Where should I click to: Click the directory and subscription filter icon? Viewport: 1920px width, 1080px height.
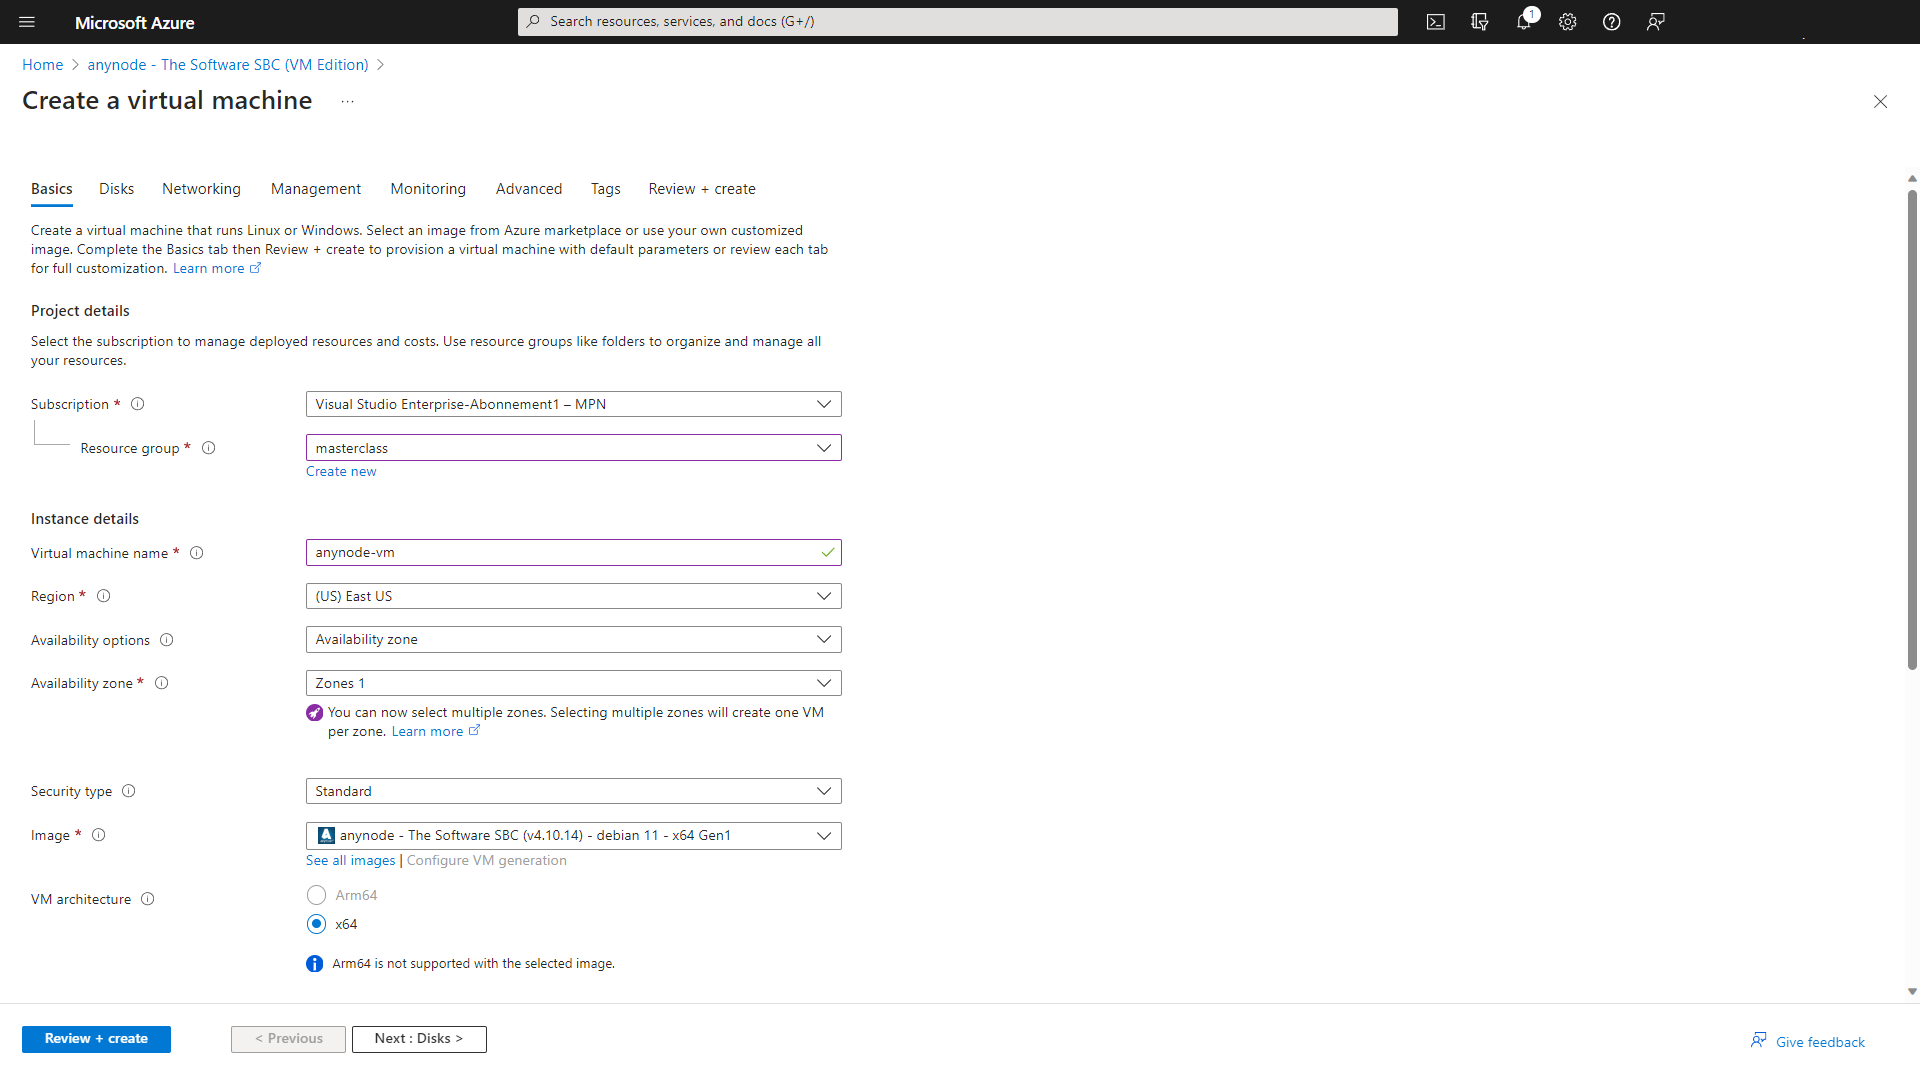[x=1480, y=21]
